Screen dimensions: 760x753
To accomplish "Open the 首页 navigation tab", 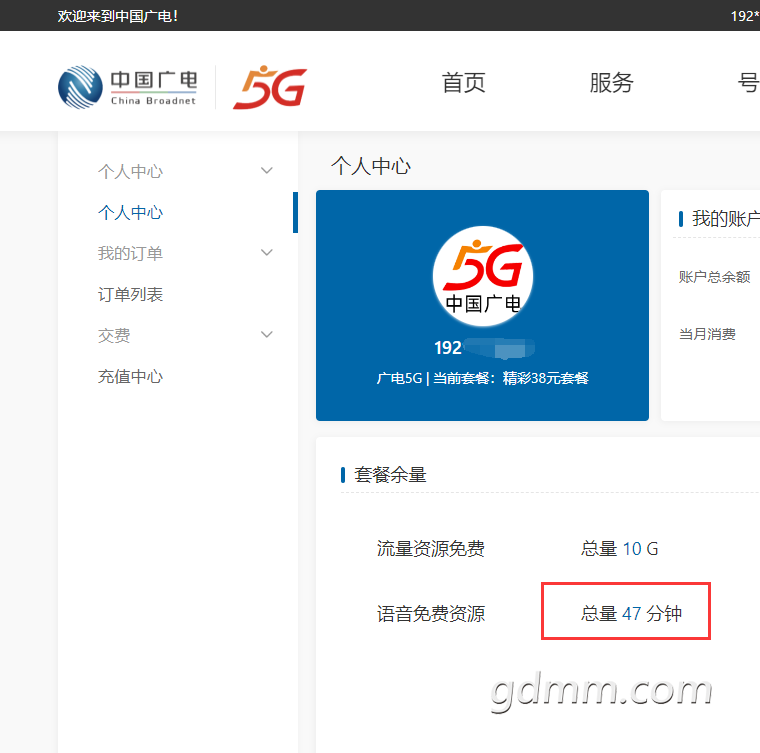I will tap(463, 83).
